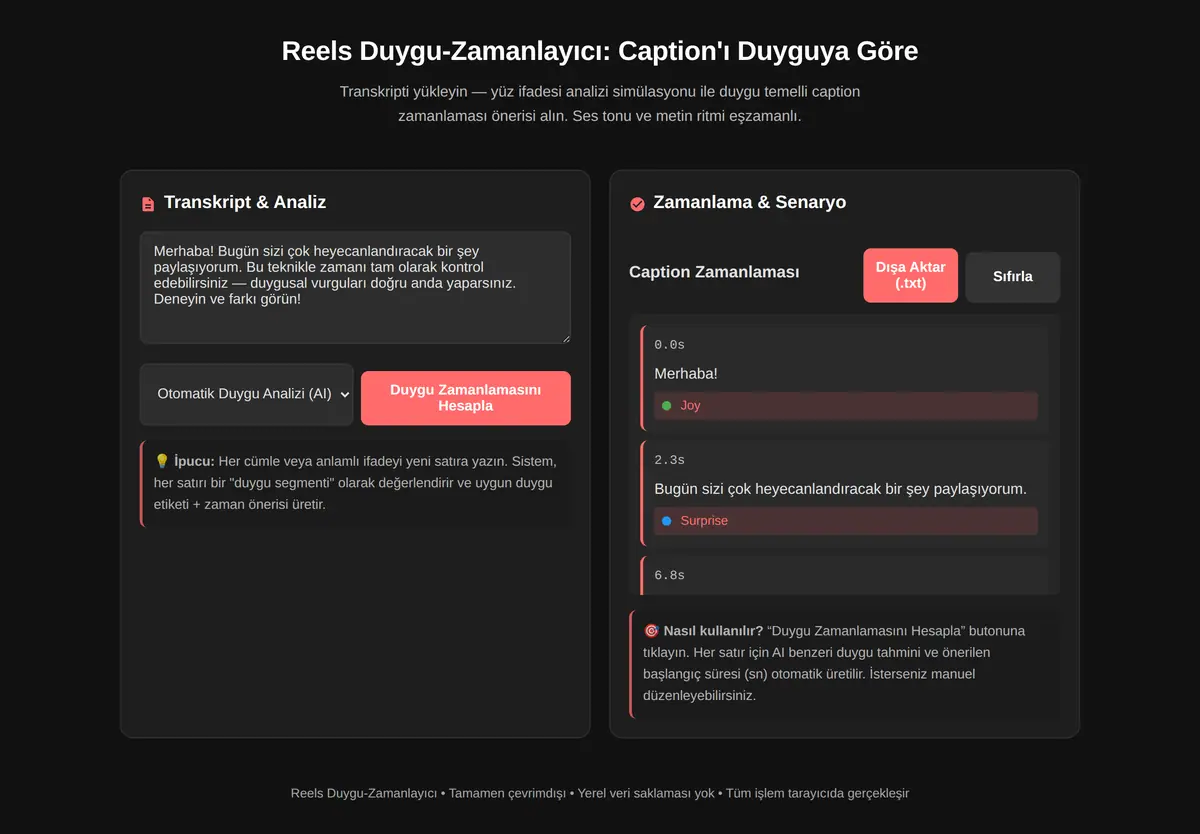Click the İpucu tip text
The width and height of the screenshot is (1200, 834).
(x=355, y=483)
